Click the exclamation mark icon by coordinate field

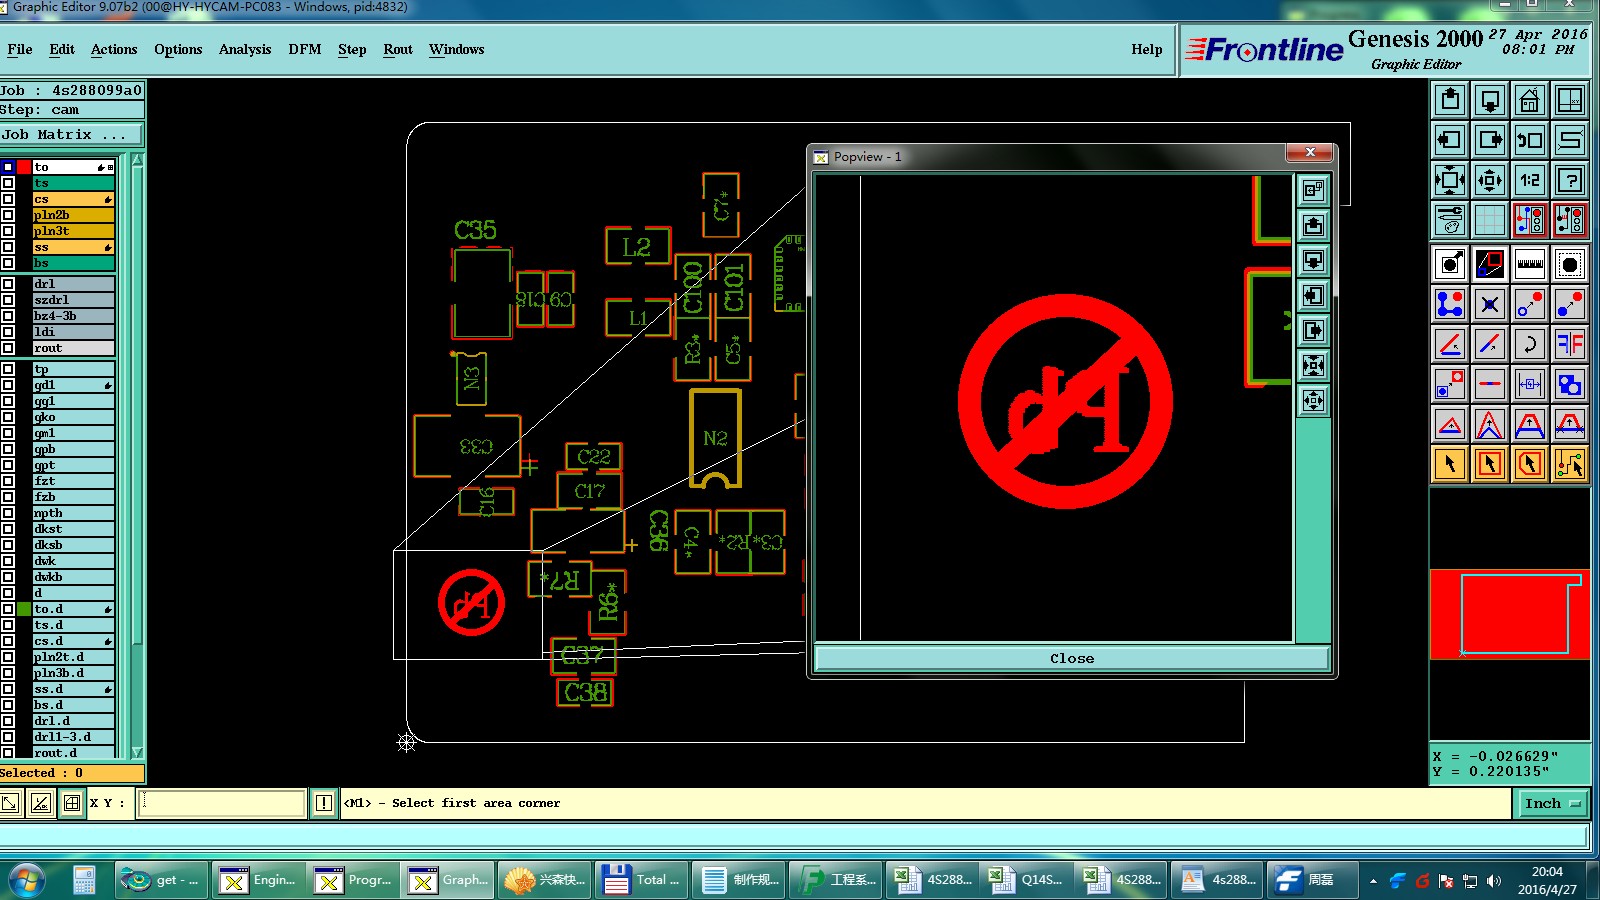click(x=324, y=803)
